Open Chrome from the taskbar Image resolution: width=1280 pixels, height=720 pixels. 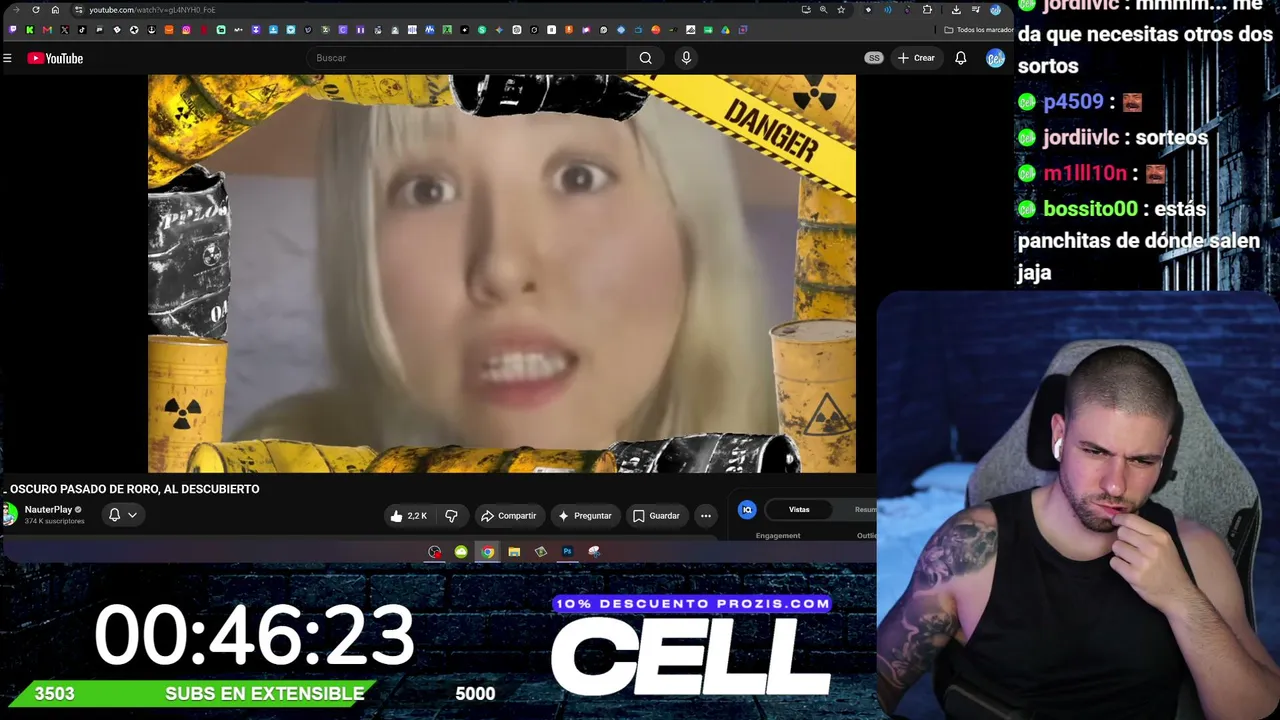coord(487,552)
